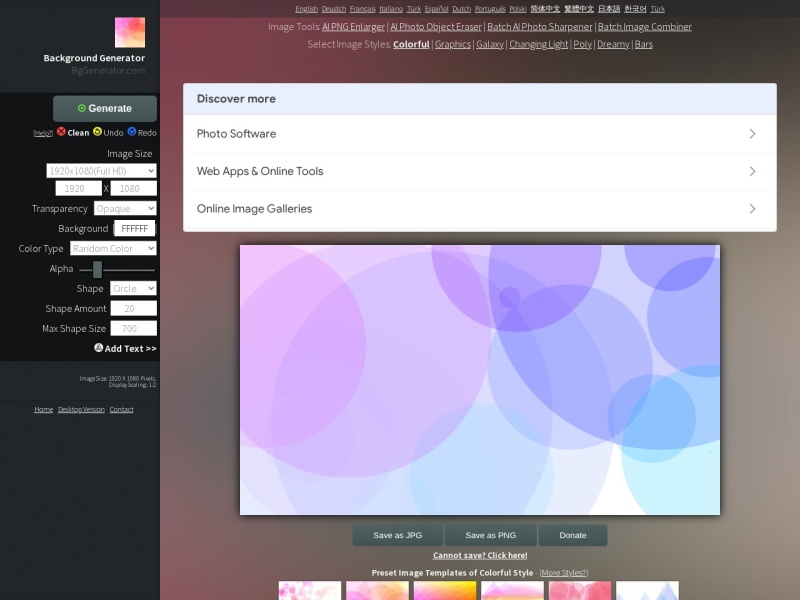Switch language to Français
The width and height of the screenshot is (800, 600).
tap(362, 9)
